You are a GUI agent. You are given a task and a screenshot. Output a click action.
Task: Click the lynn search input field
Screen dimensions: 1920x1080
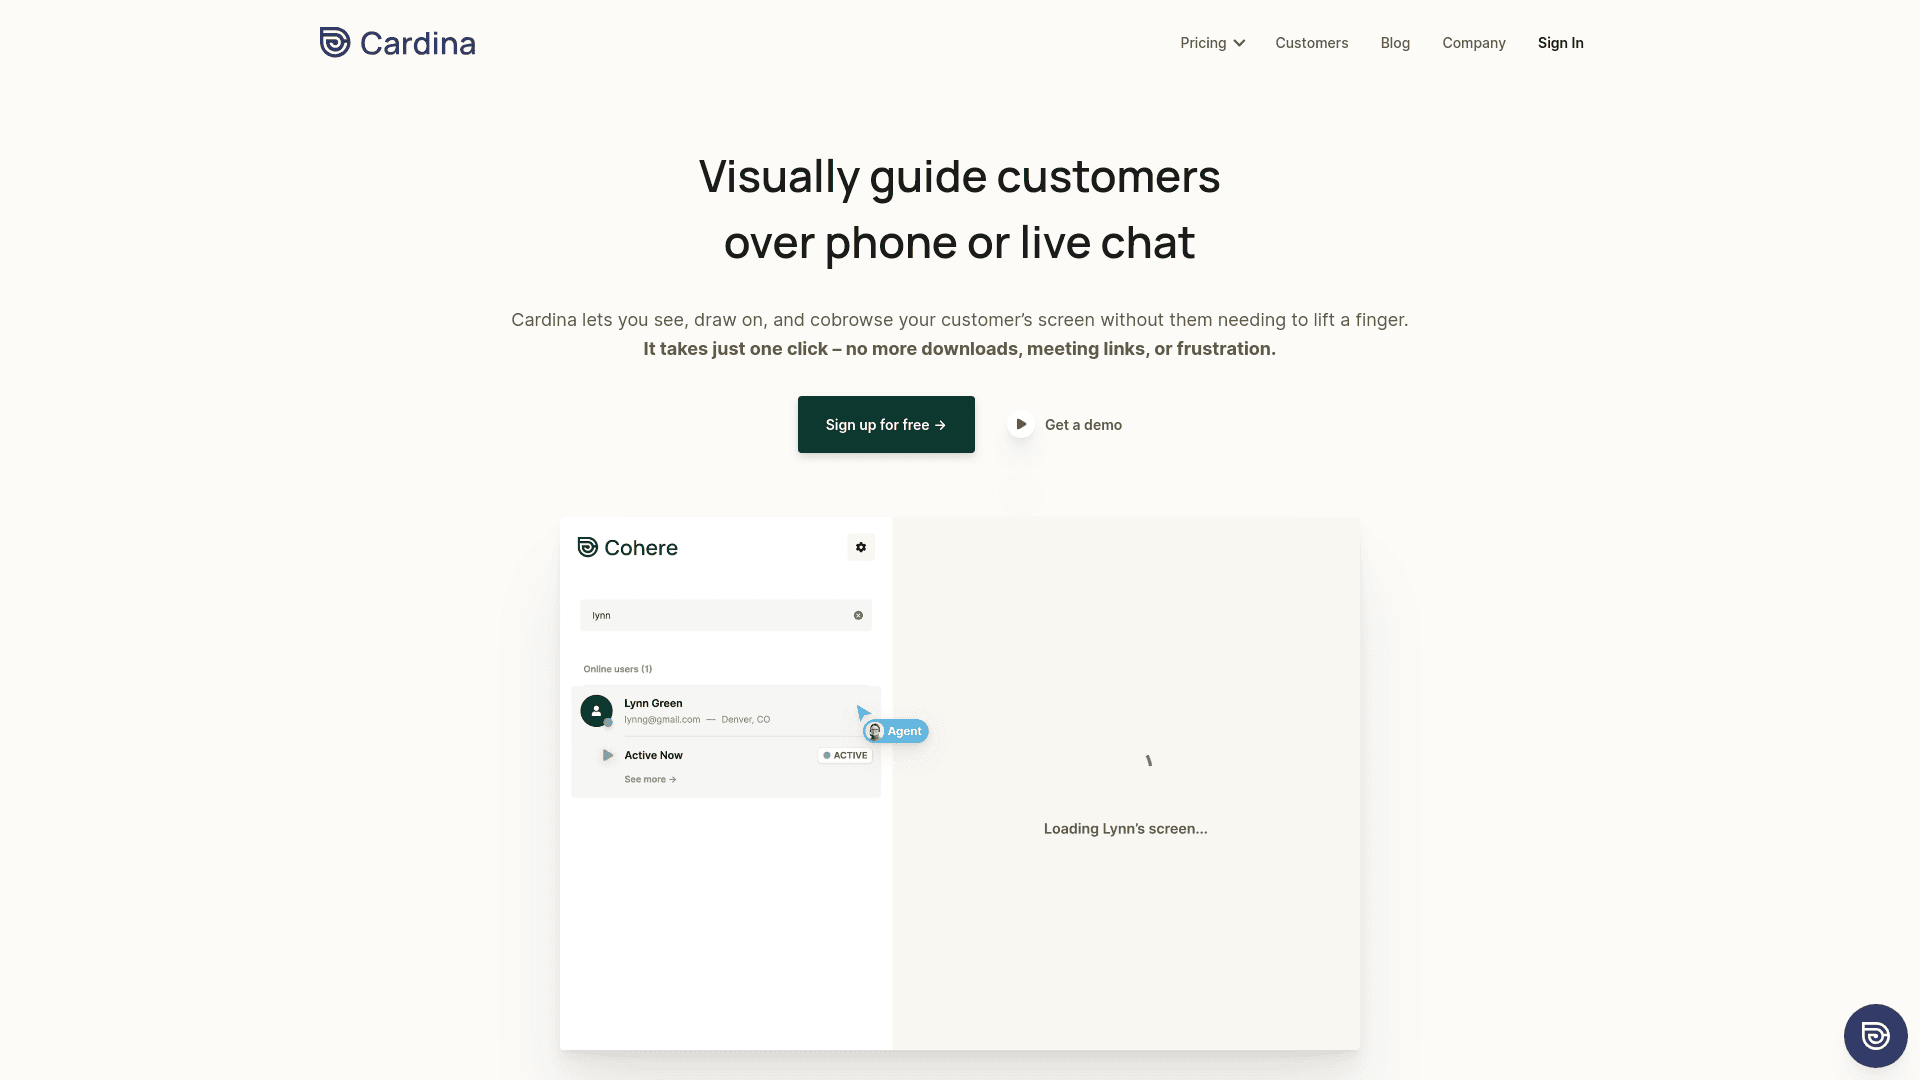[x=725, y=615]
